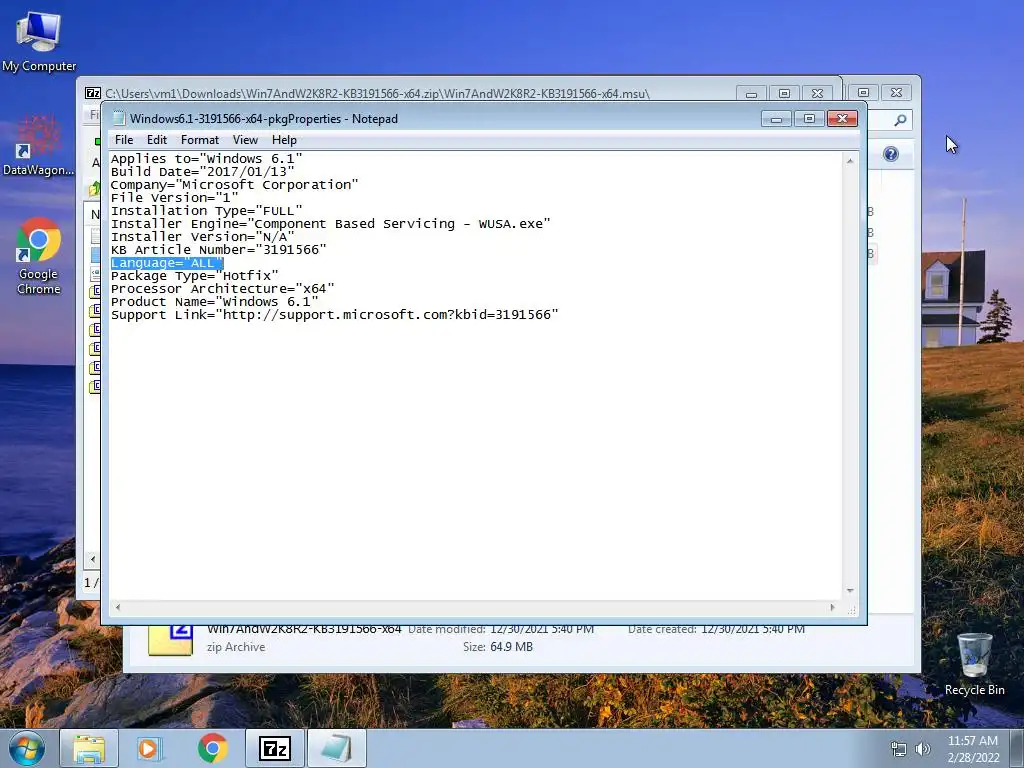
Task: Close the Notepad window
Action: coord(842,119)
